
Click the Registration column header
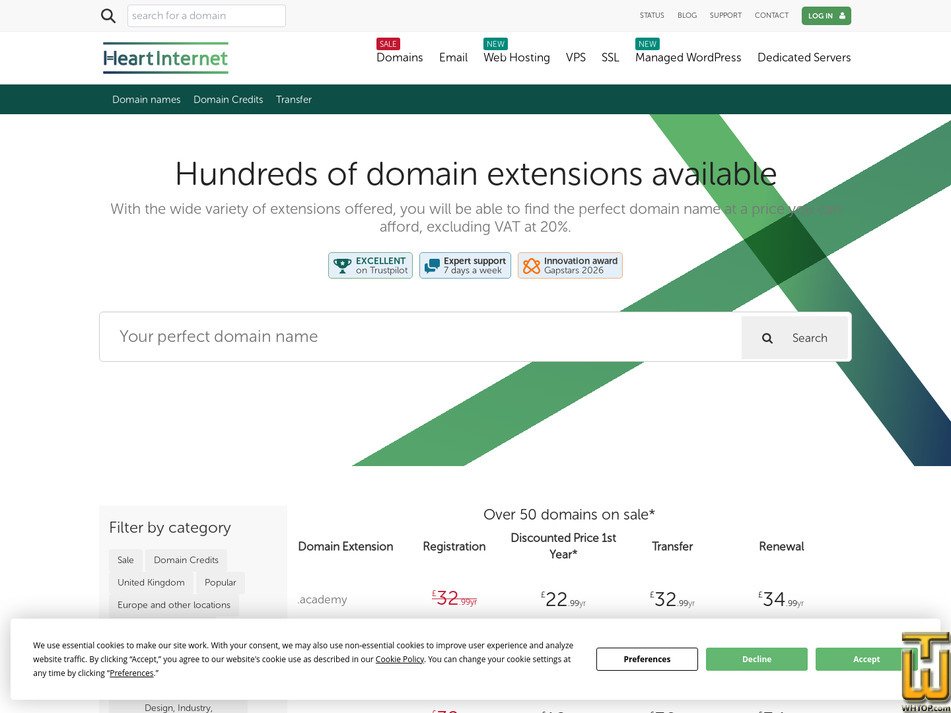coord(454,546)
